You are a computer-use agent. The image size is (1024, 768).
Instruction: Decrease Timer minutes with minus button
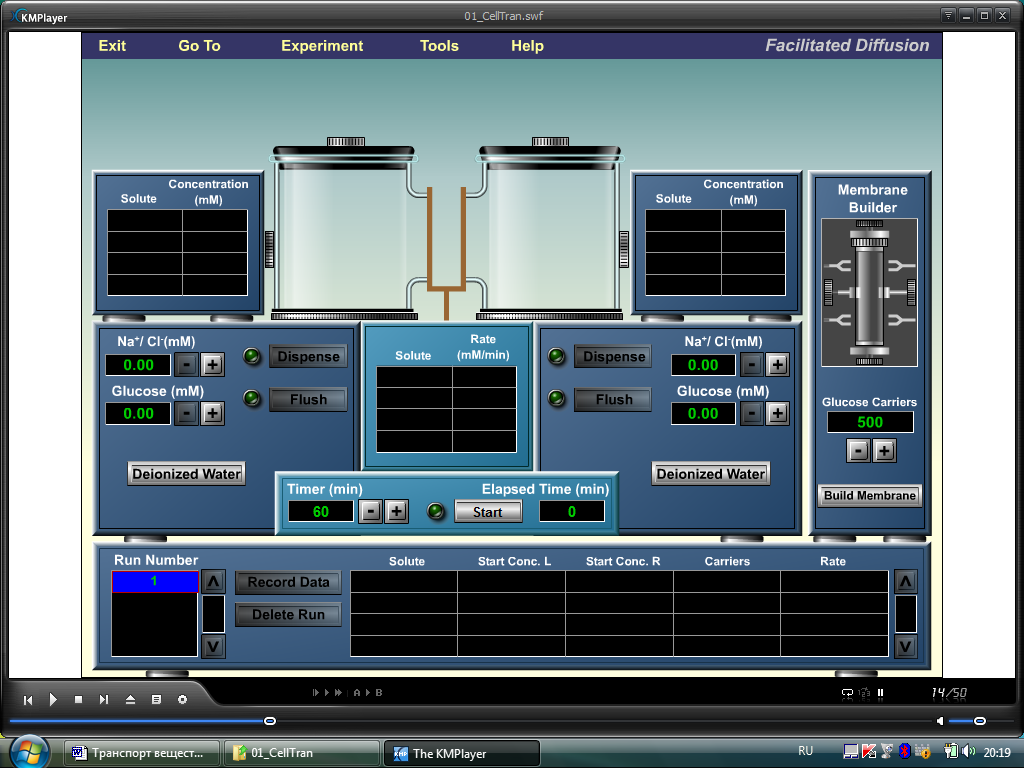[x=370, y=511]
